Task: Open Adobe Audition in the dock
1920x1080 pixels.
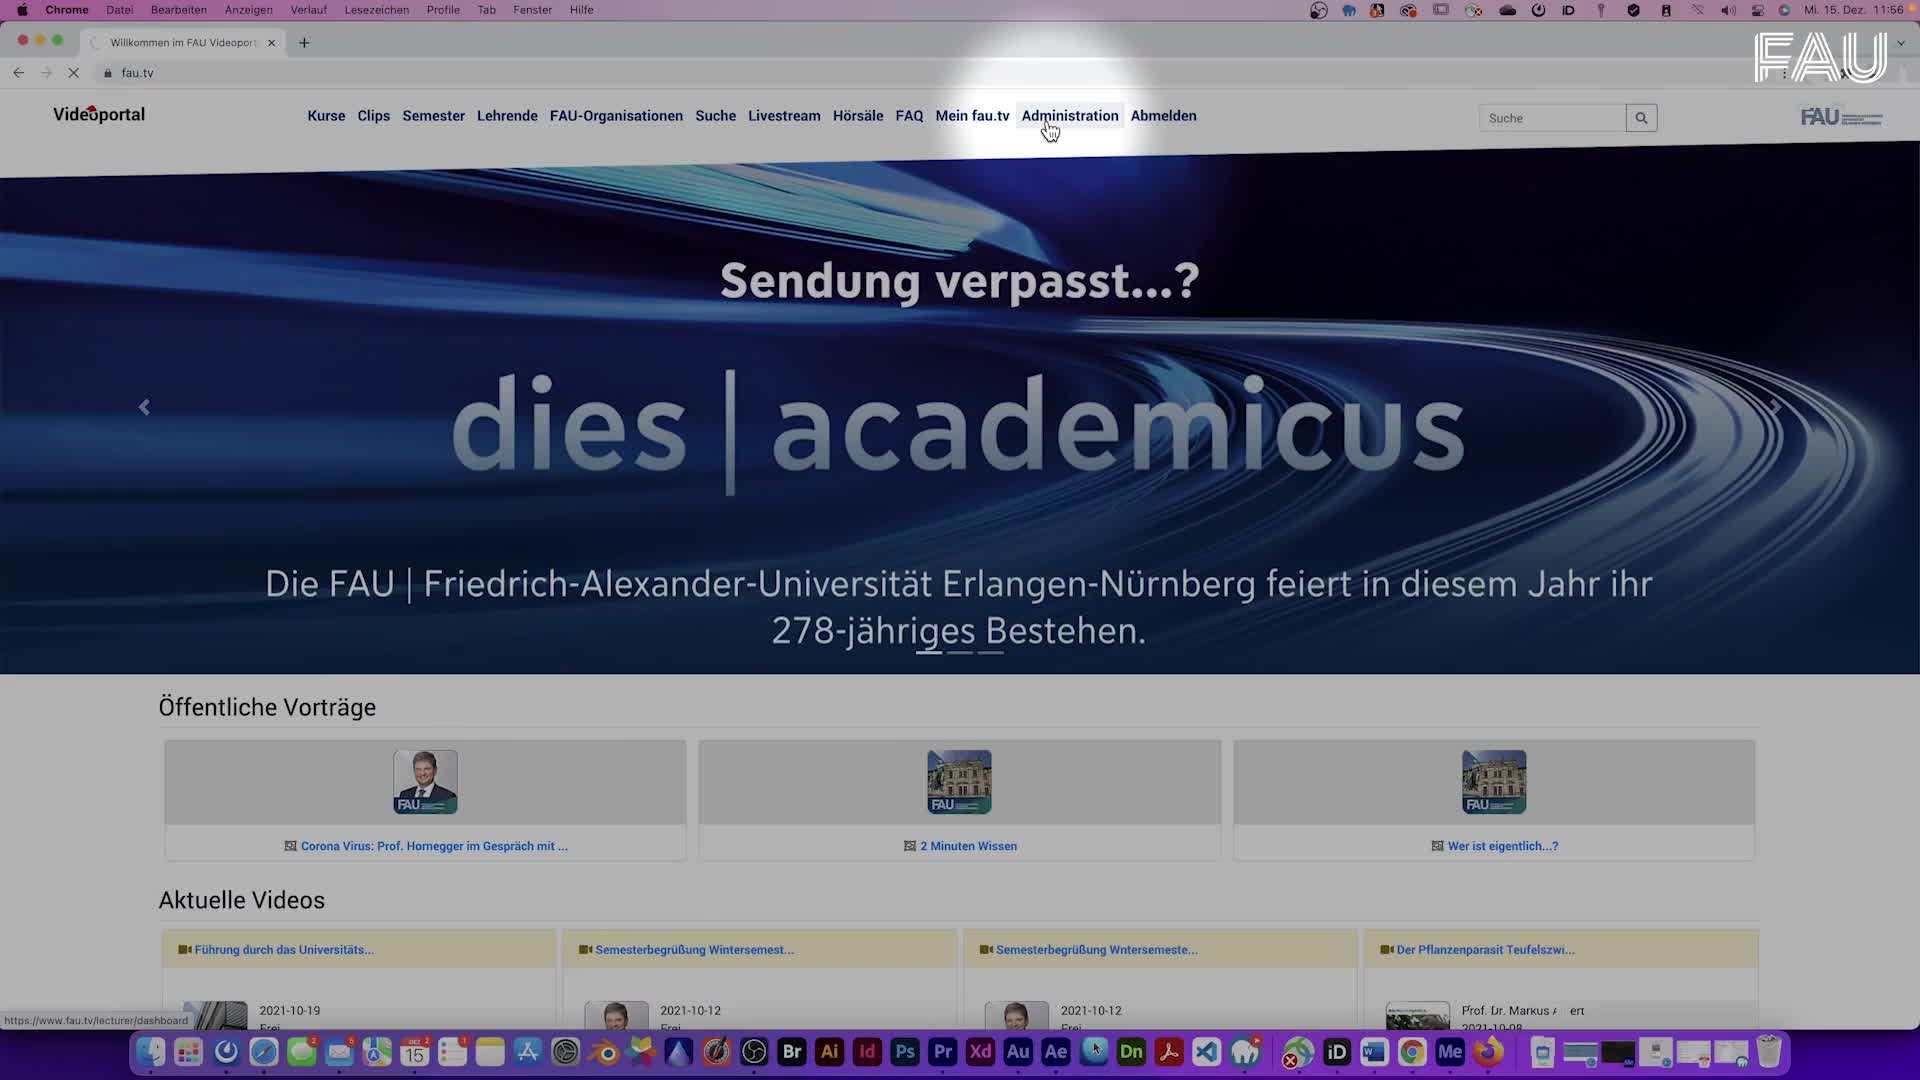Action: click(1018, 1052)
